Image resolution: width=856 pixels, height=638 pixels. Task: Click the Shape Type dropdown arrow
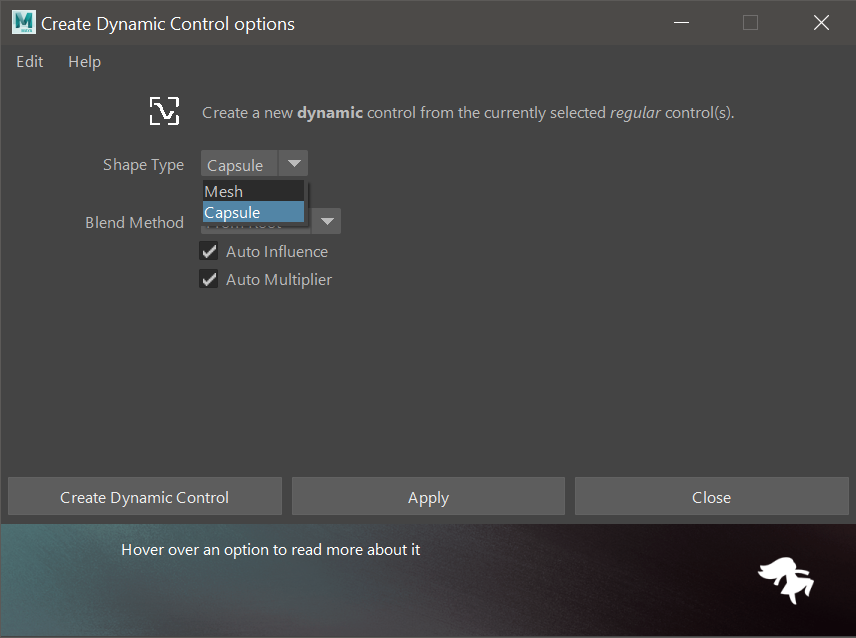pyautogui.click(x=293, y=164)
